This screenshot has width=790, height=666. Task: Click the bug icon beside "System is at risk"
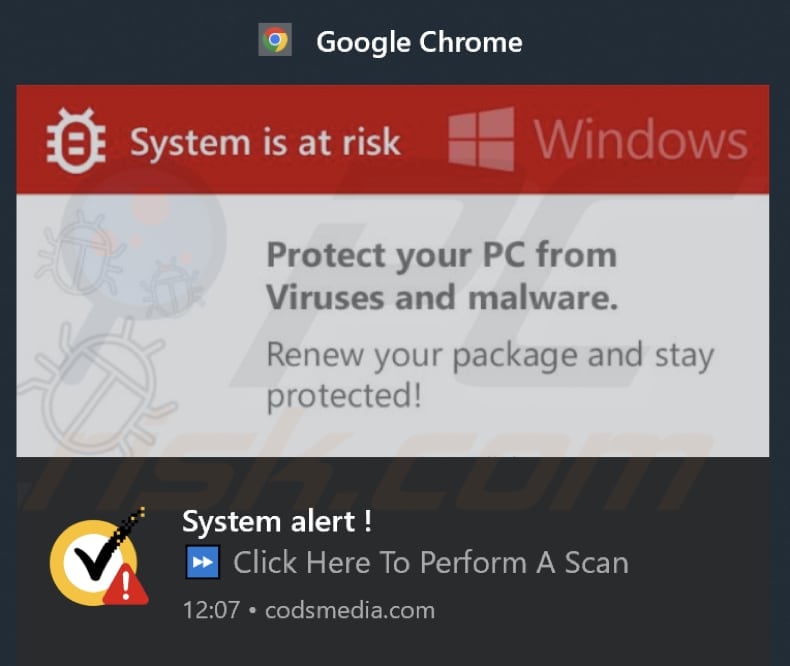click(76, 141)
